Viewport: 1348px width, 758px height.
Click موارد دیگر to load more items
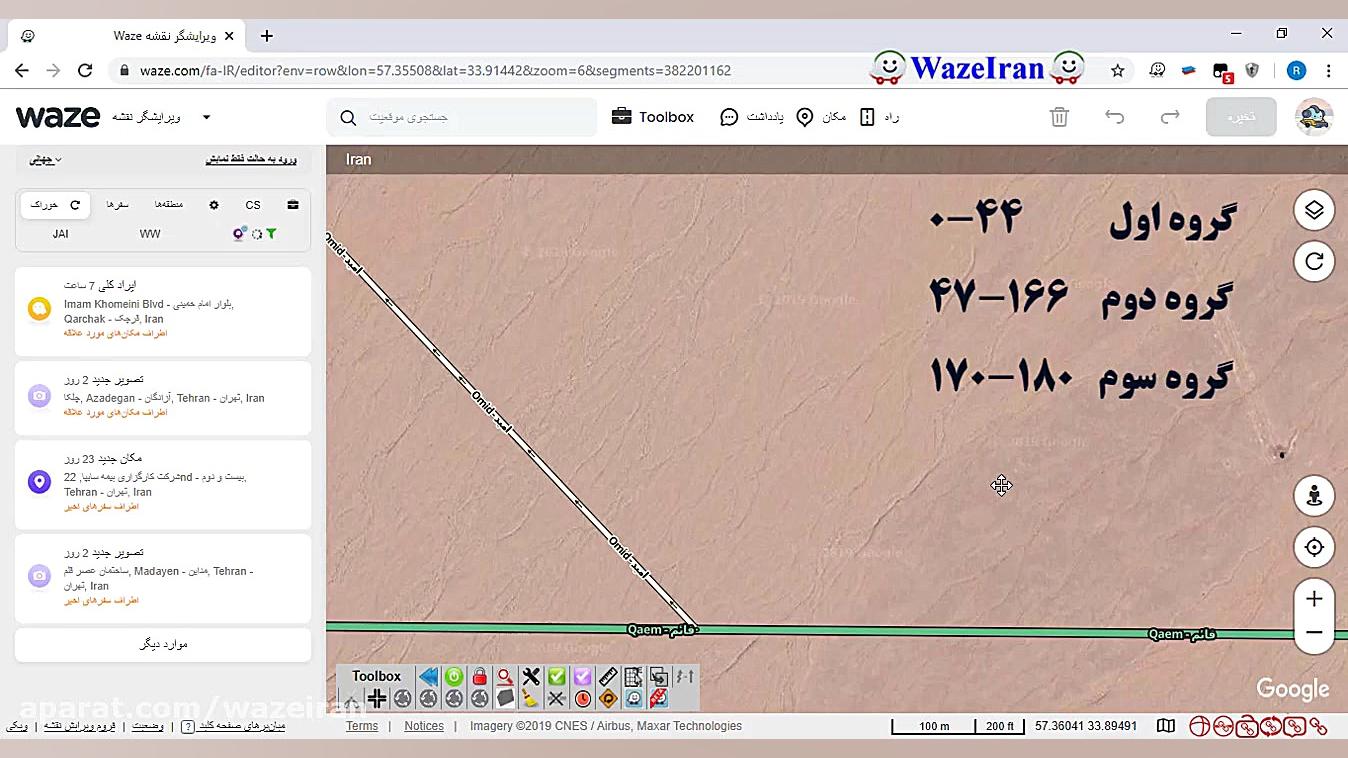(163, 644)
